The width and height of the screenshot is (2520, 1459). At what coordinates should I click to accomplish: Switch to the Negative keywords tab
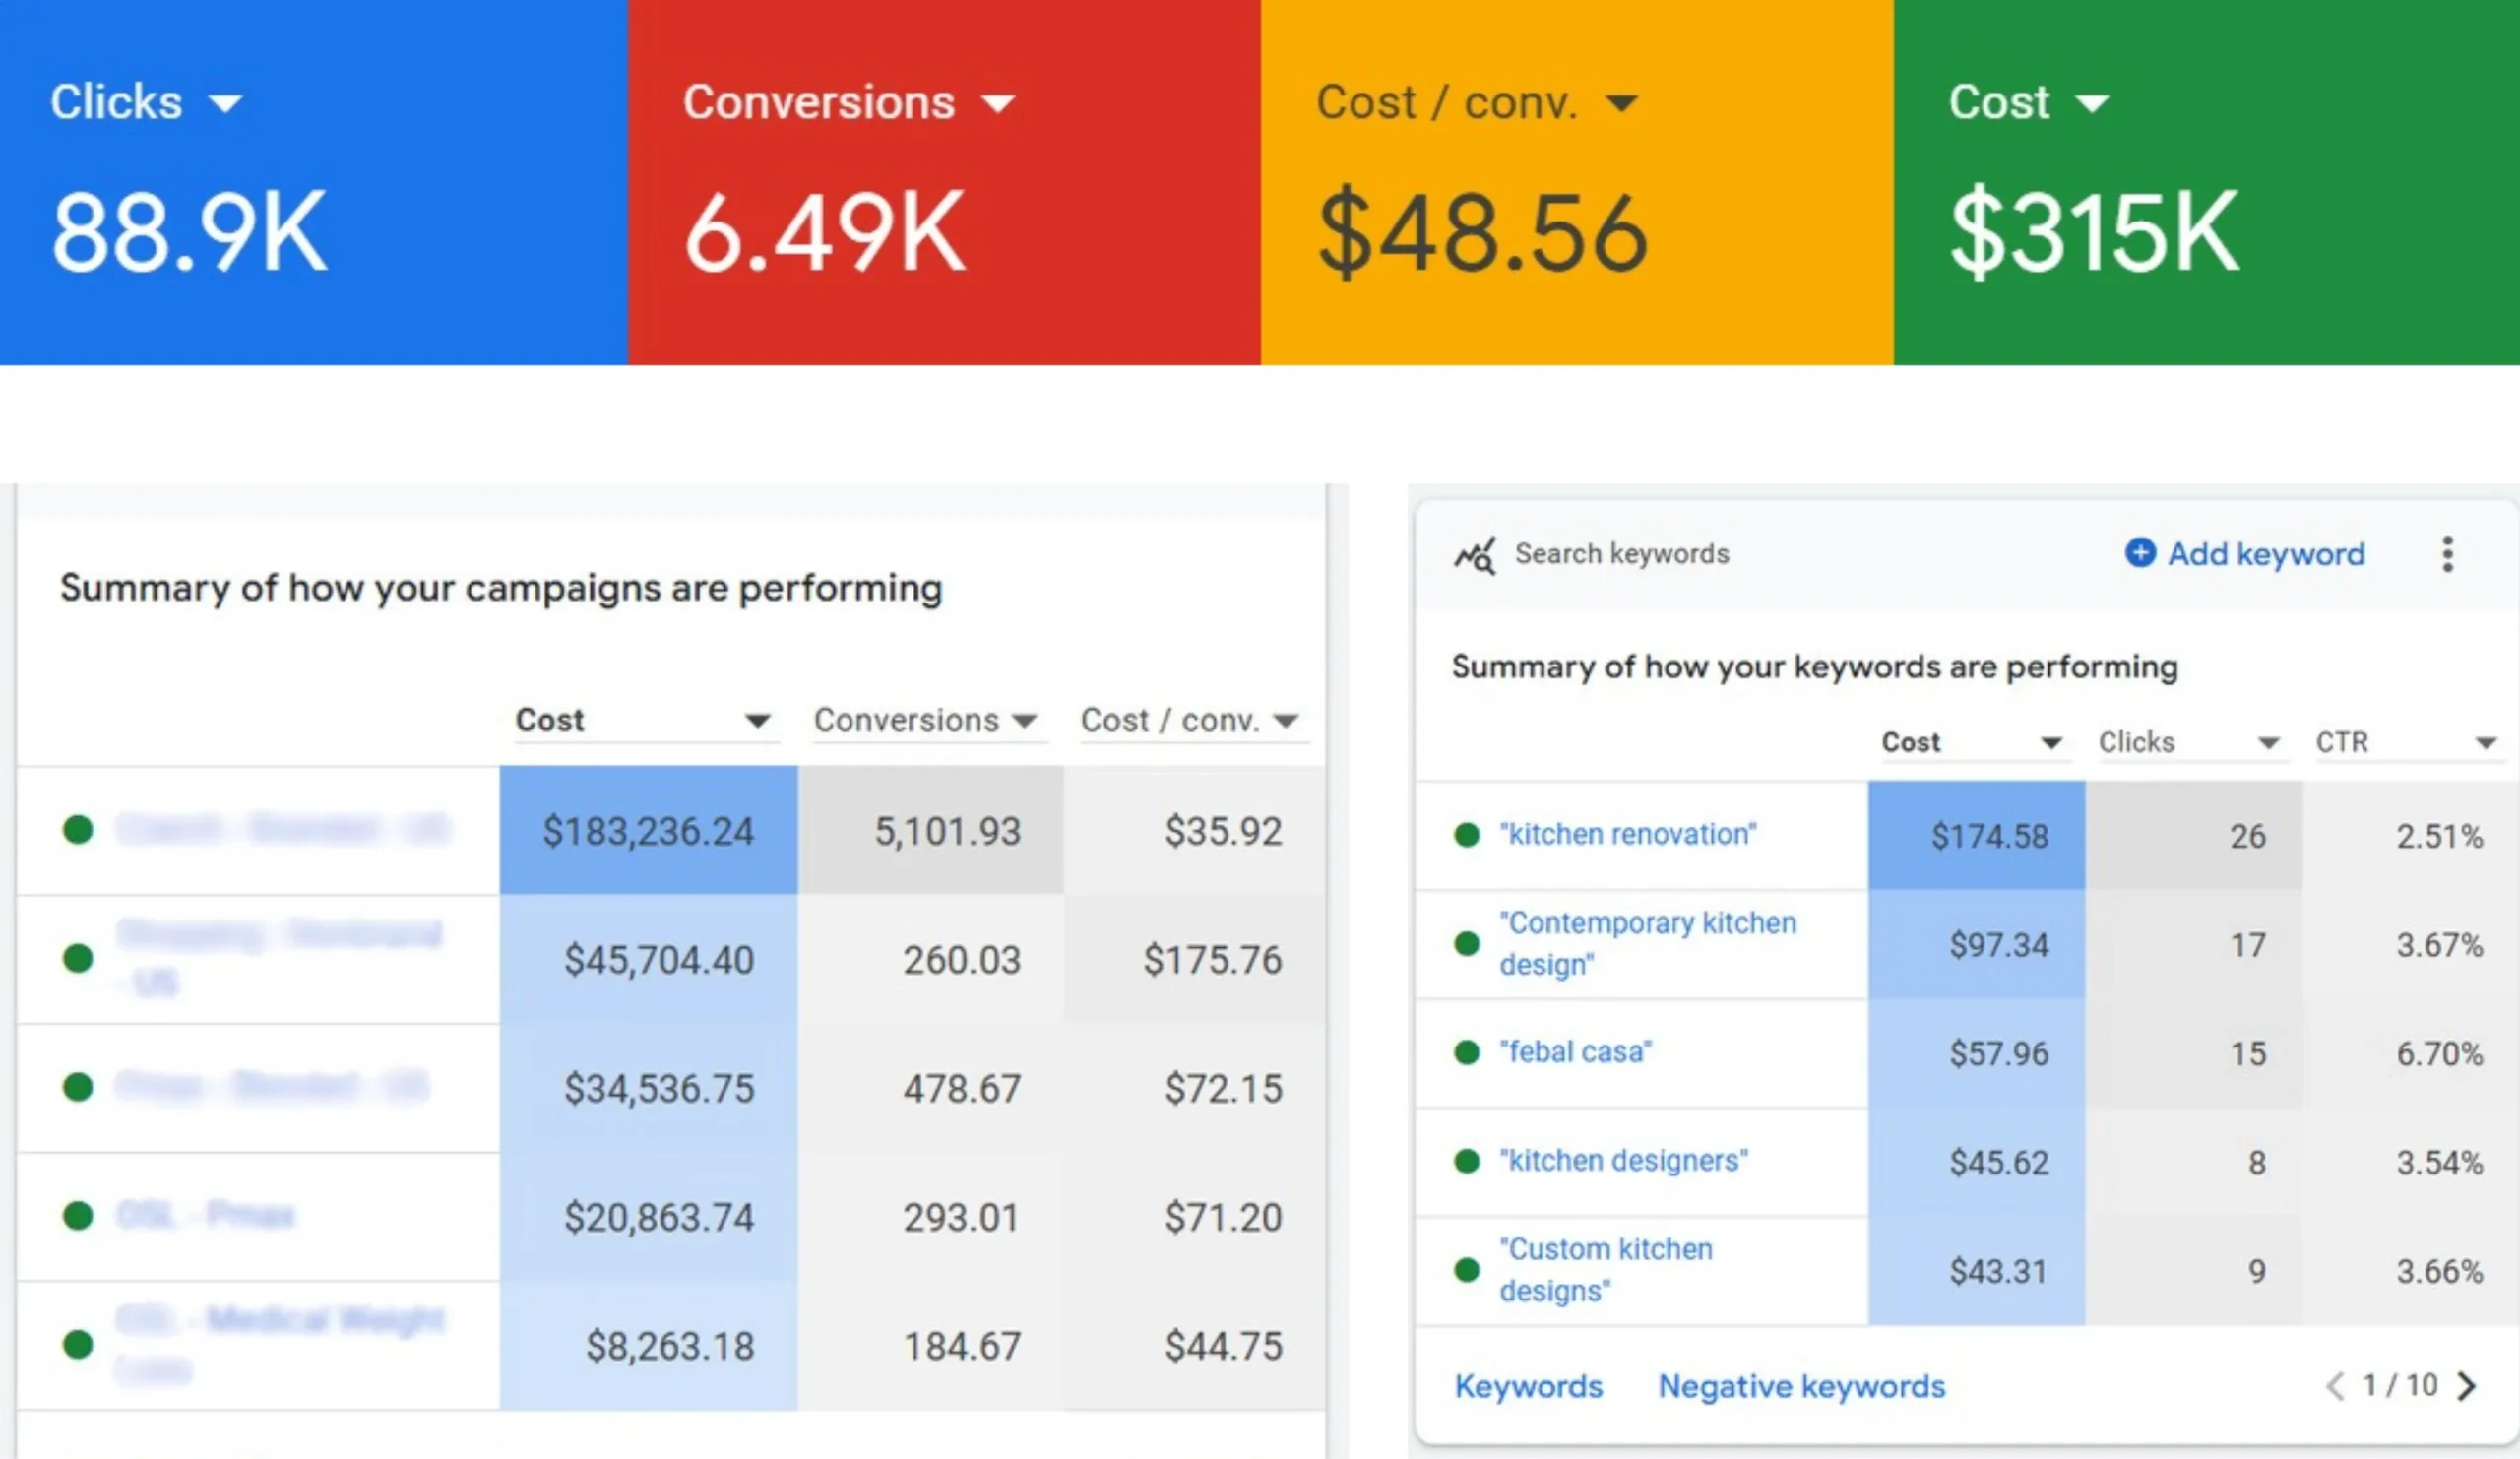(x=1801, y=1386)
